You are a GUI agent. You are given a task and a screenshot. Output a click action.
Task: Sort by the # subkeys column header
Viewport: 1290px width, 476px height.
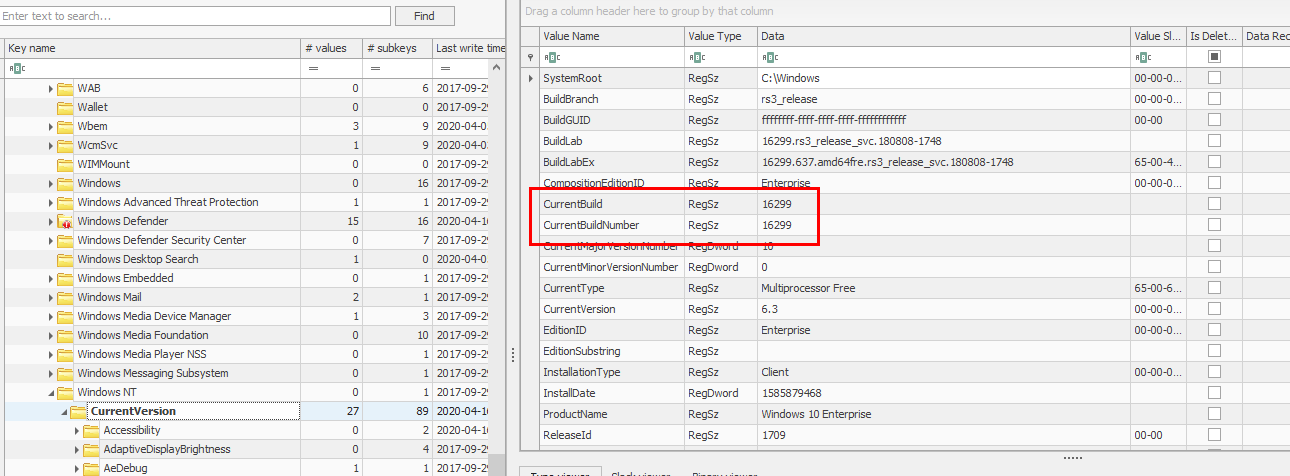[x=395, y=48]
